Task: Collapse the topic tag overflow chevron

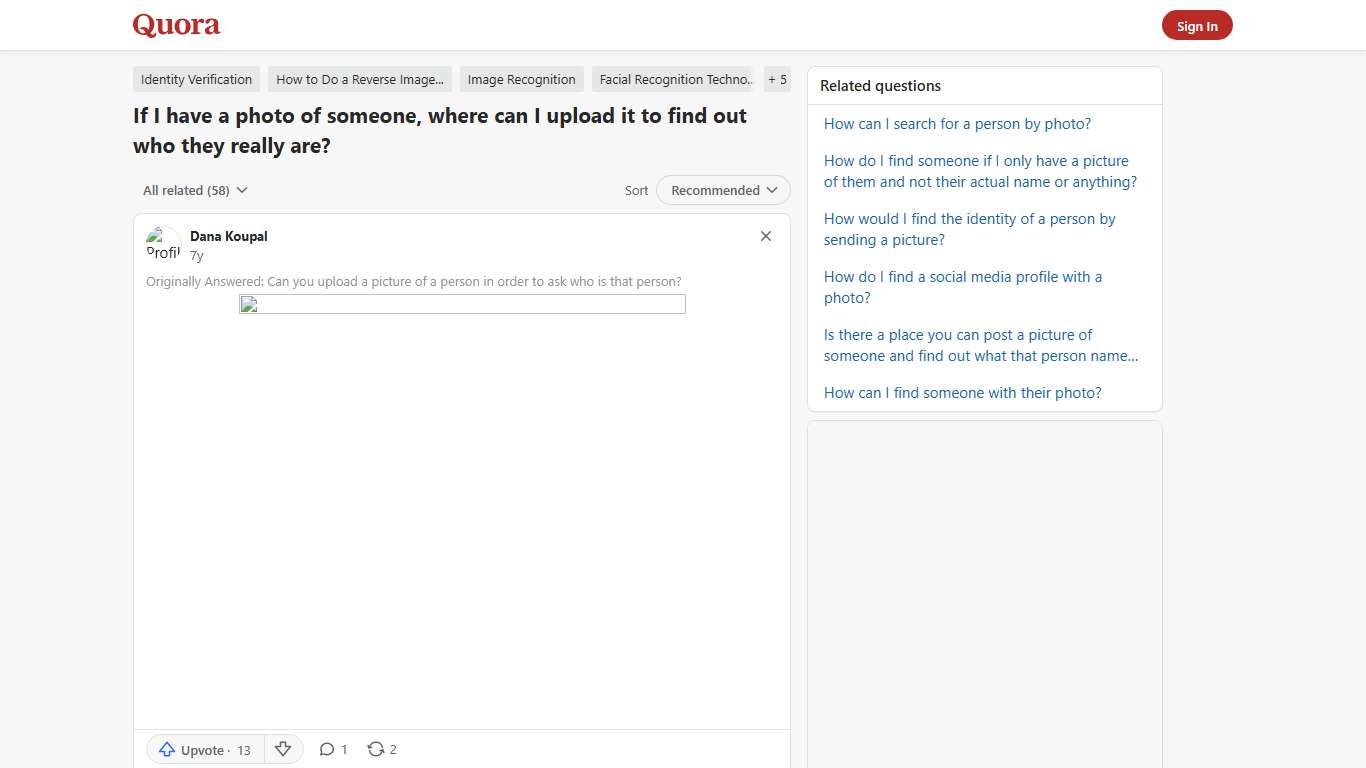Action: (777, 79)
